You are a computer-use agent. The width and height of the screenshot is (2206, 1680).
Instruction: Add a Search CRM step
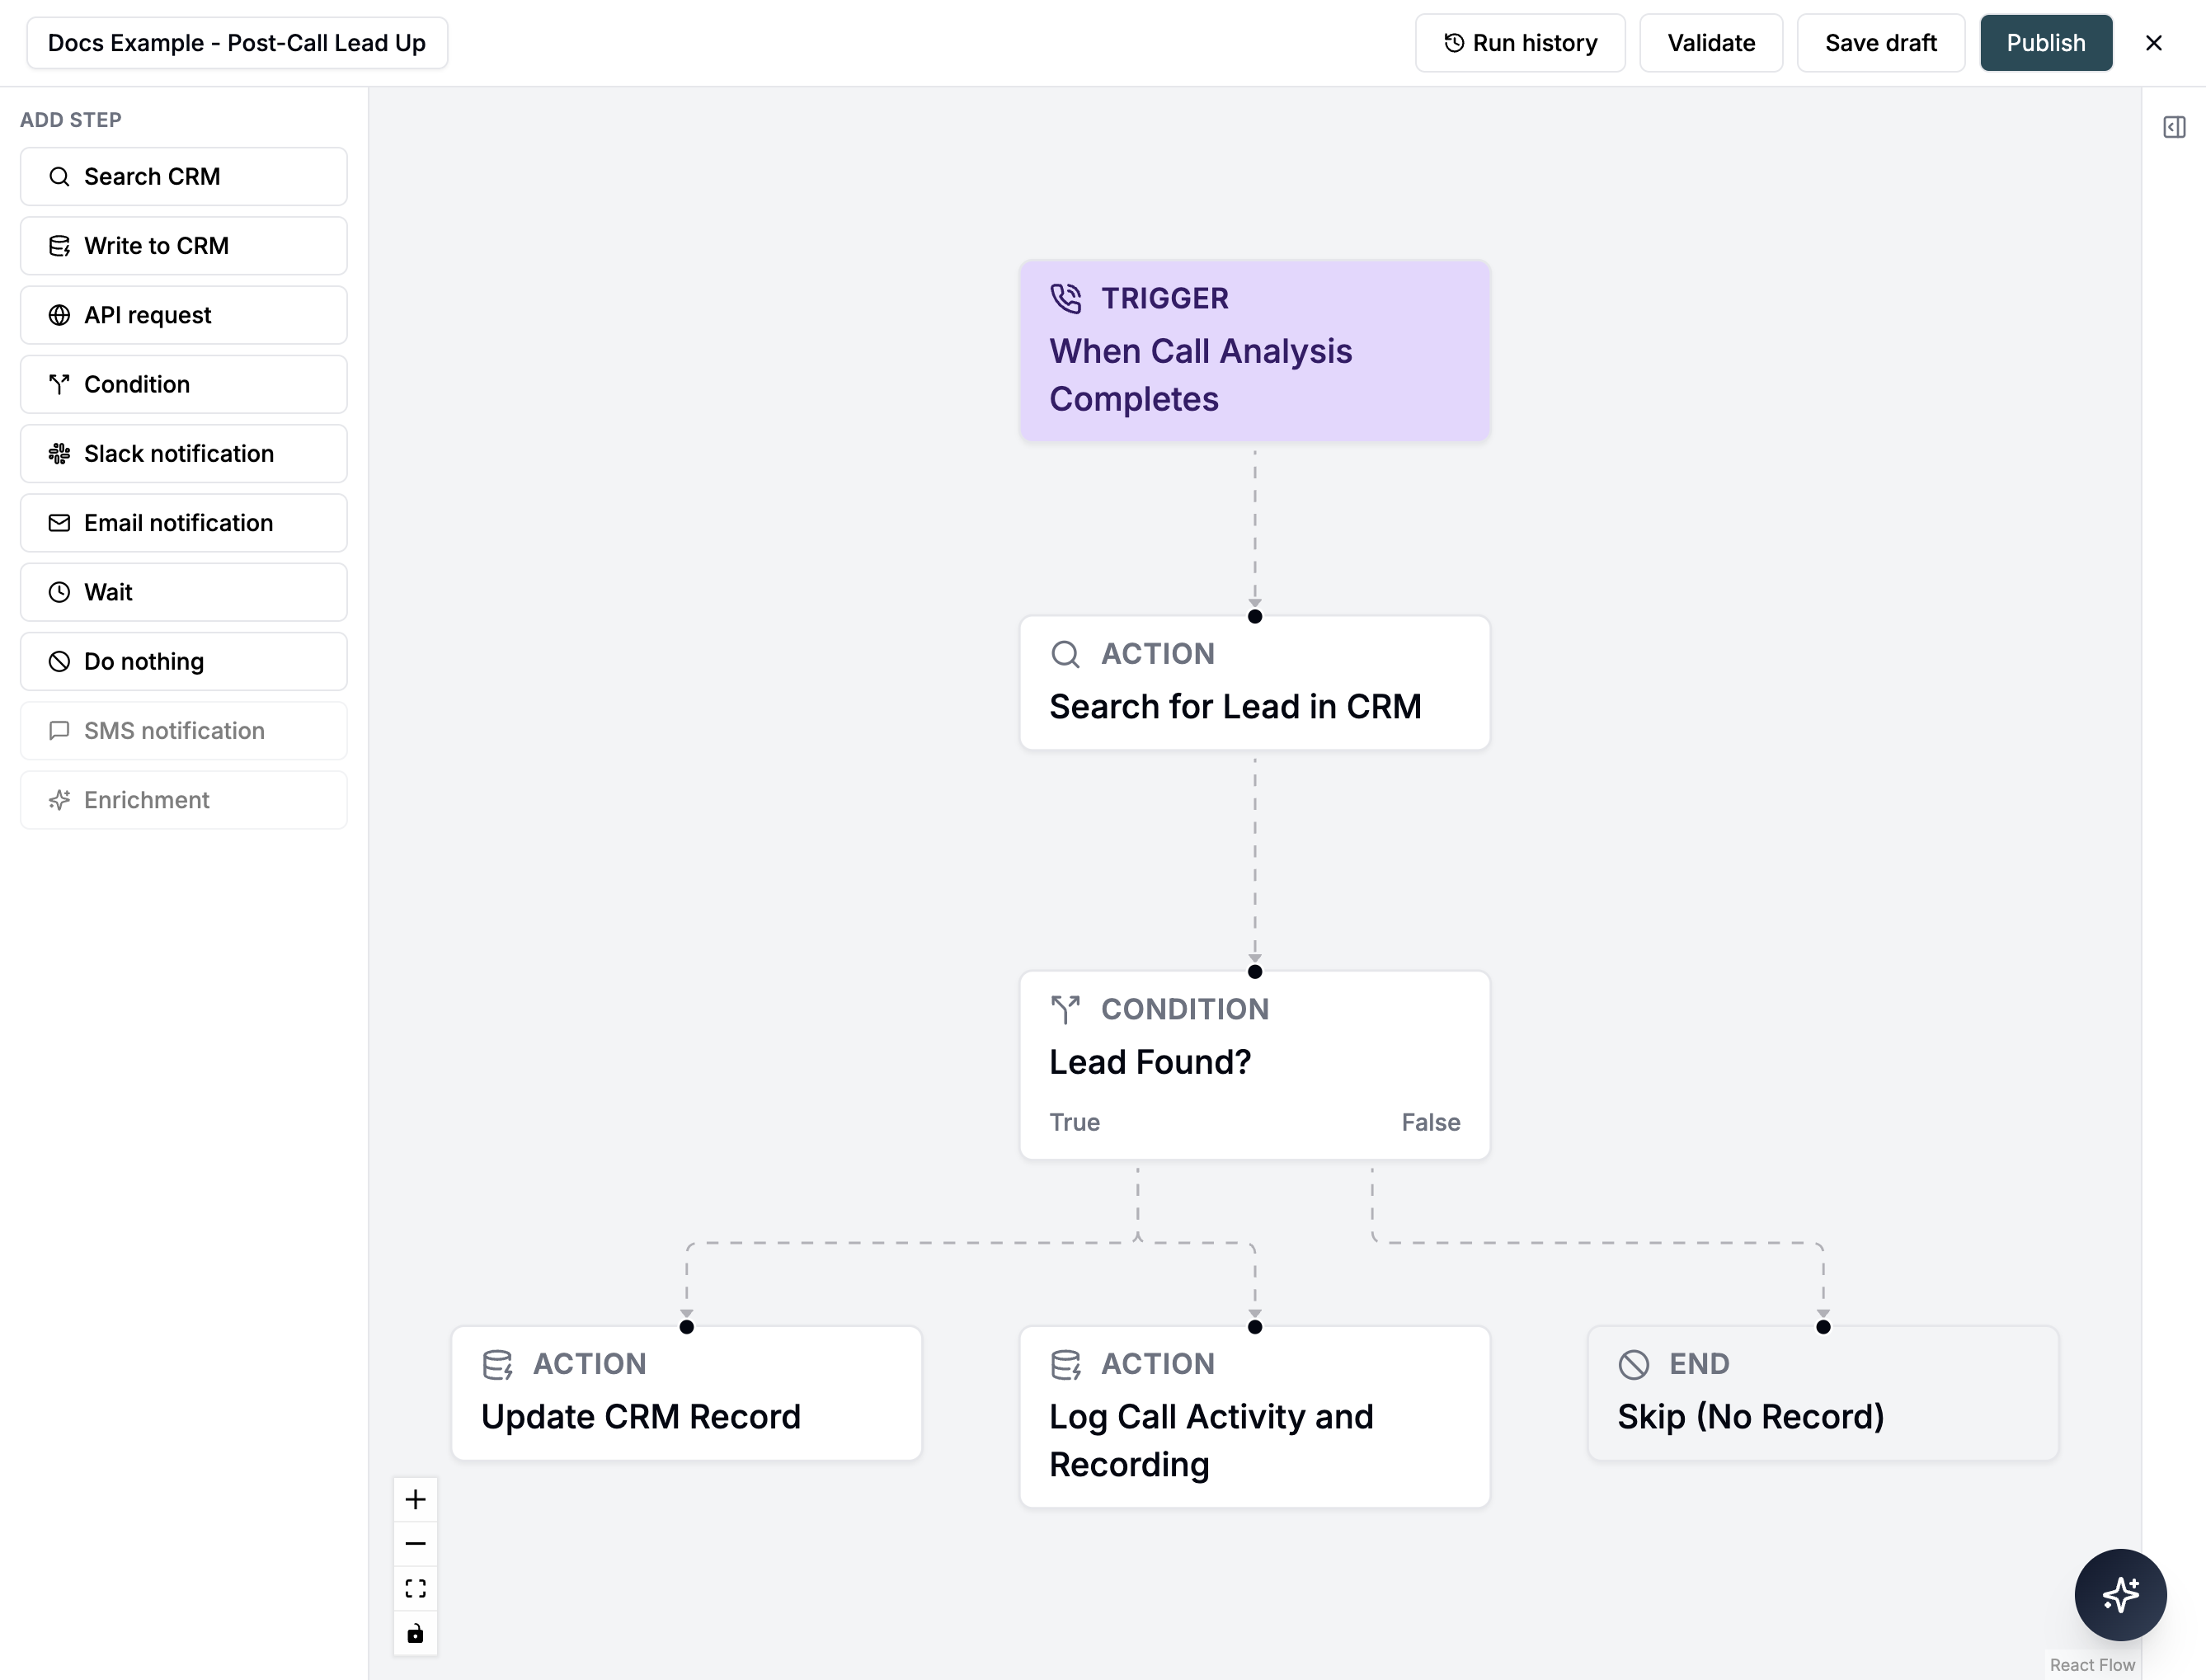184,177
